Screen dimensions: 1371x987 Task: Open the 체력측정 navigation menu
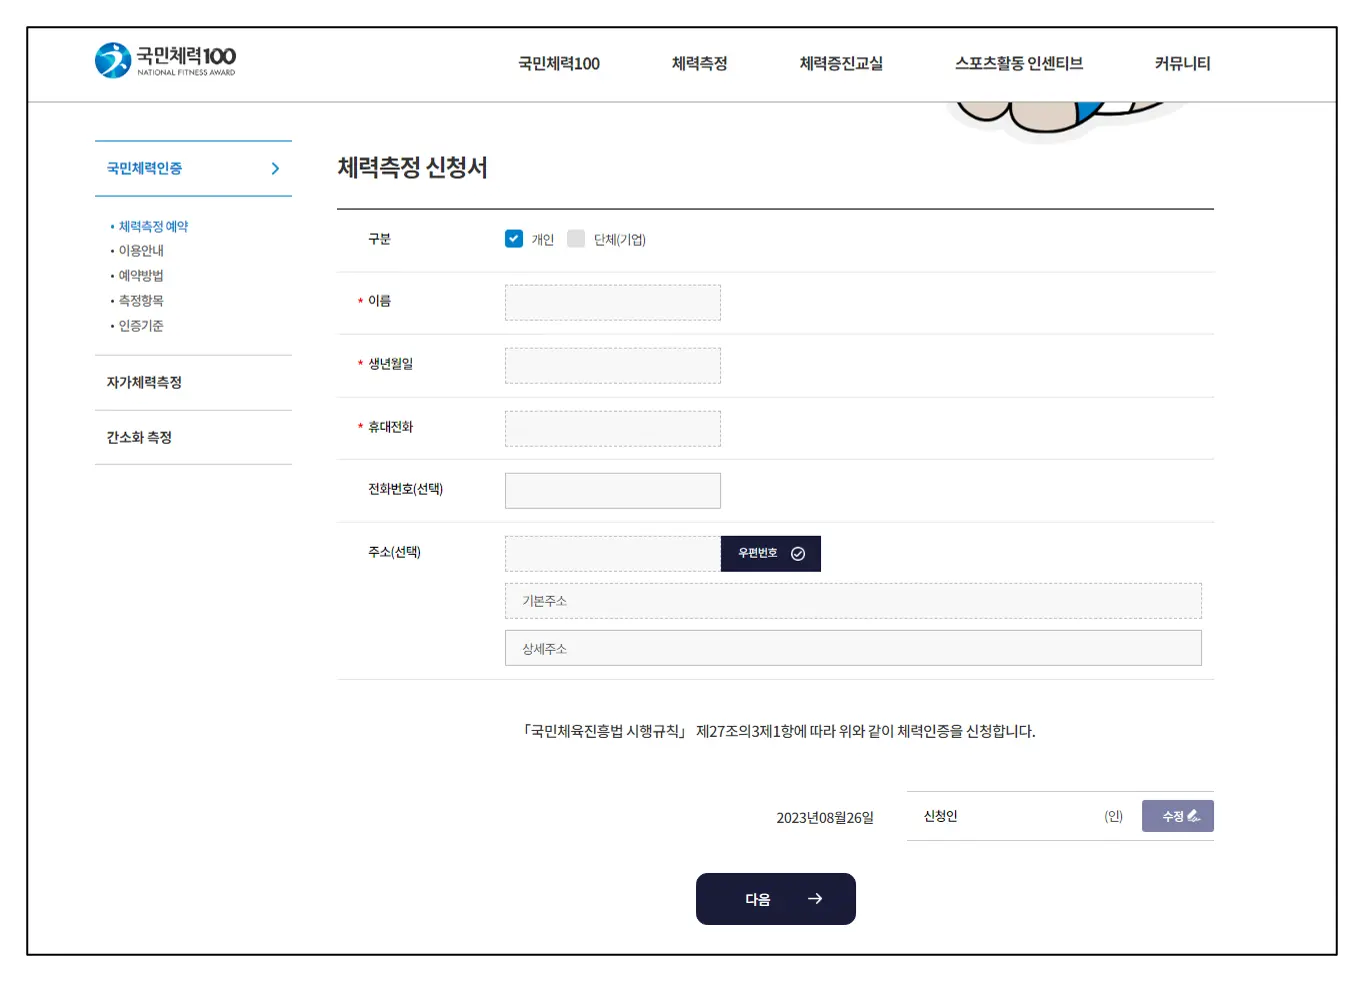(x=699, y=63)
